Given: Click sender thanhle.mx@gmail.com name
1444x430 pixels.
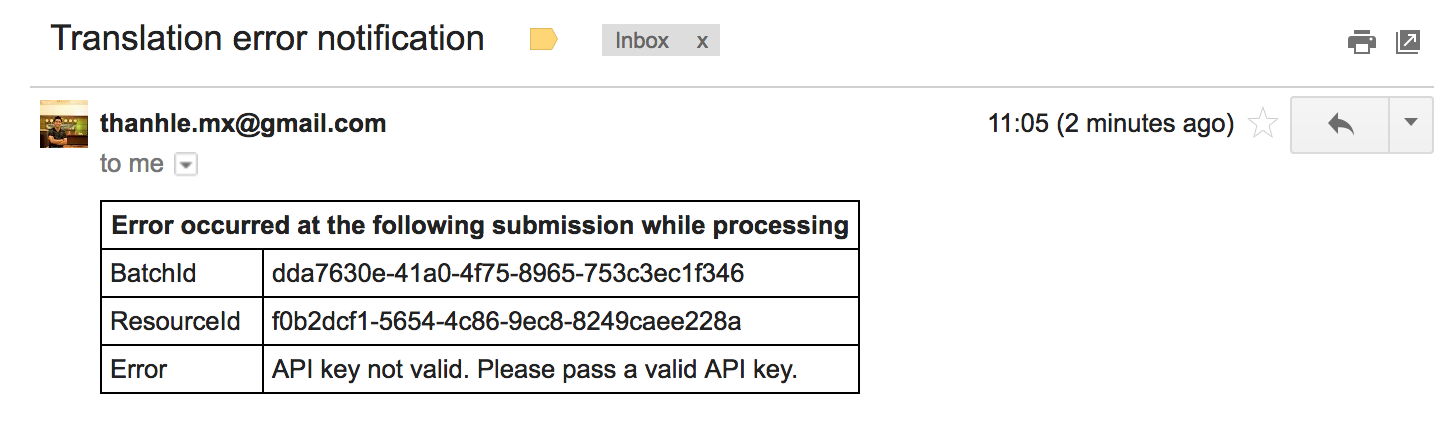Looking at the screenshot, I should coord(243,124).
